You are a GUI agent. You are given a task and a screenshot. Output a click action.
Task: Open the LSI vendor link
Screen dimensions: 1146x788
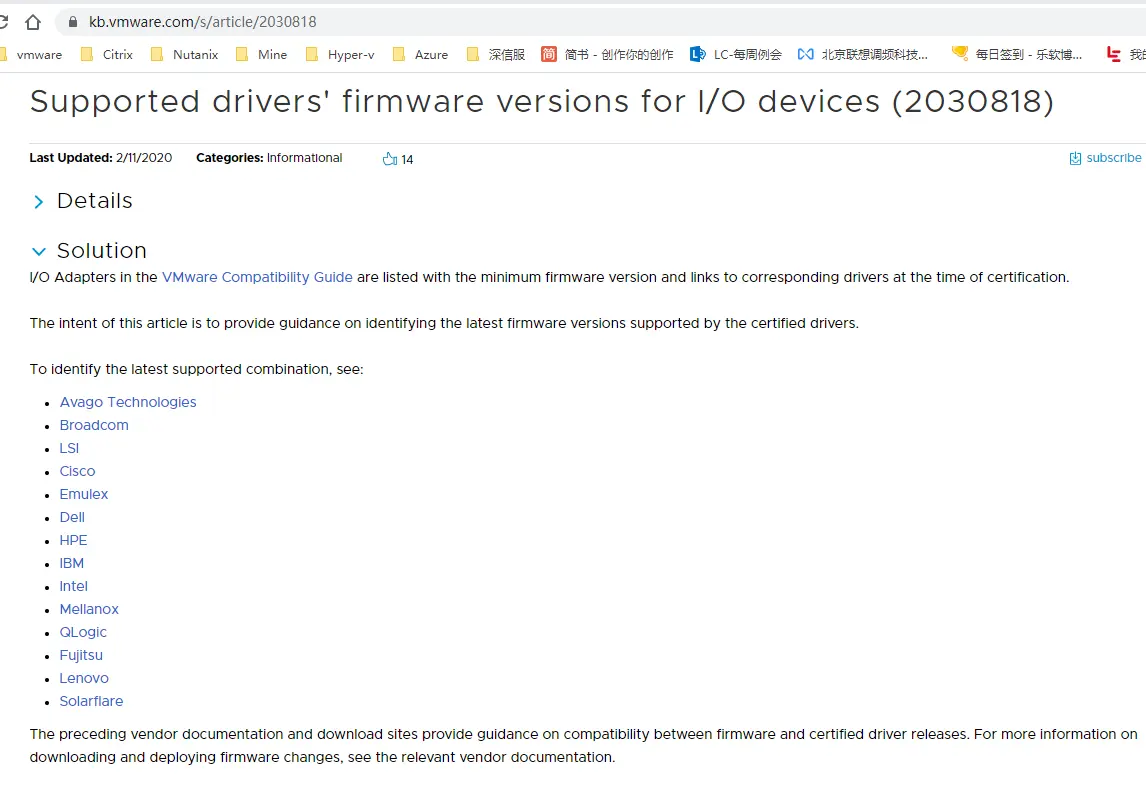pyautogui.click(x=69, y=448)
